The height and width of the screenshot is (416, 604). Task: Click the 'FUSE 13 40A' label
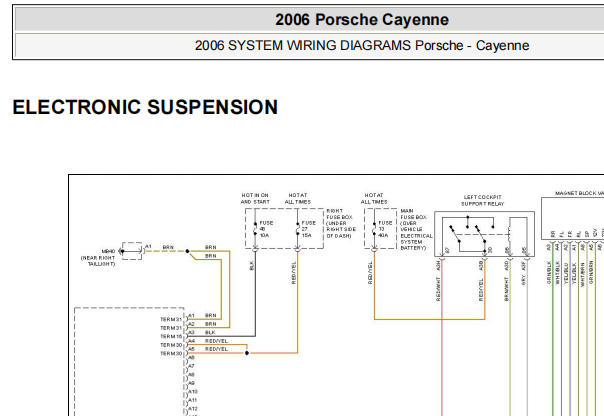coord(385,229)
